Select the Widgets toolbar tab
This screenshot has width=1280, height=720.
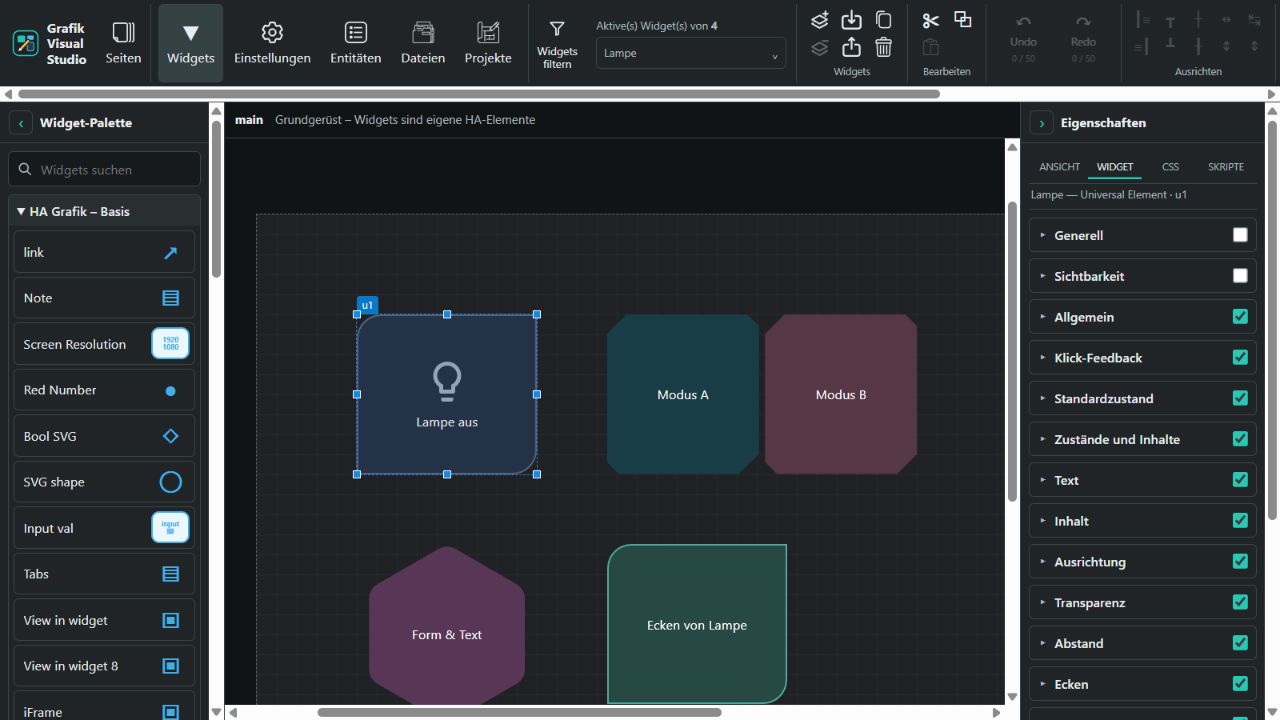(x=191, y=43)
